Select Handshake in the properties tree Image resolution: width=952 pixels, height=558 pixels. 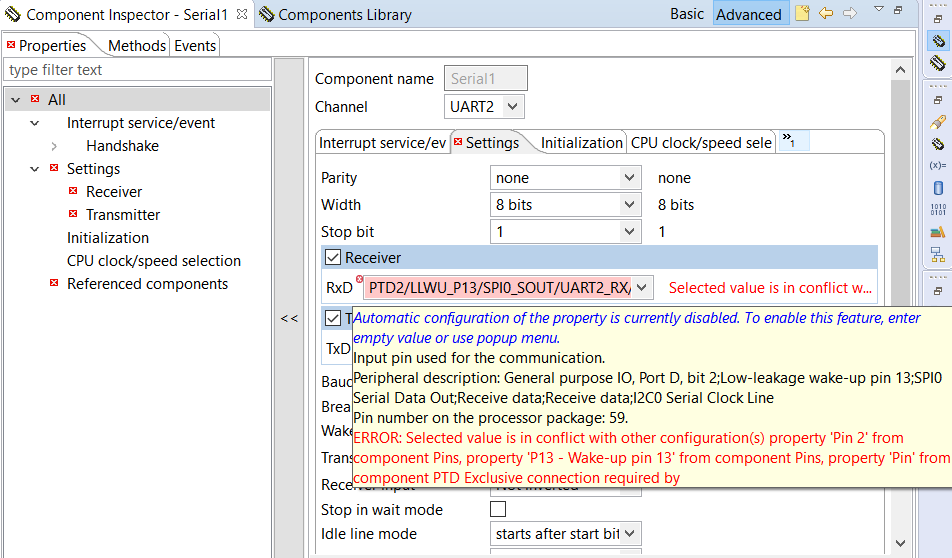coord(122,146)
